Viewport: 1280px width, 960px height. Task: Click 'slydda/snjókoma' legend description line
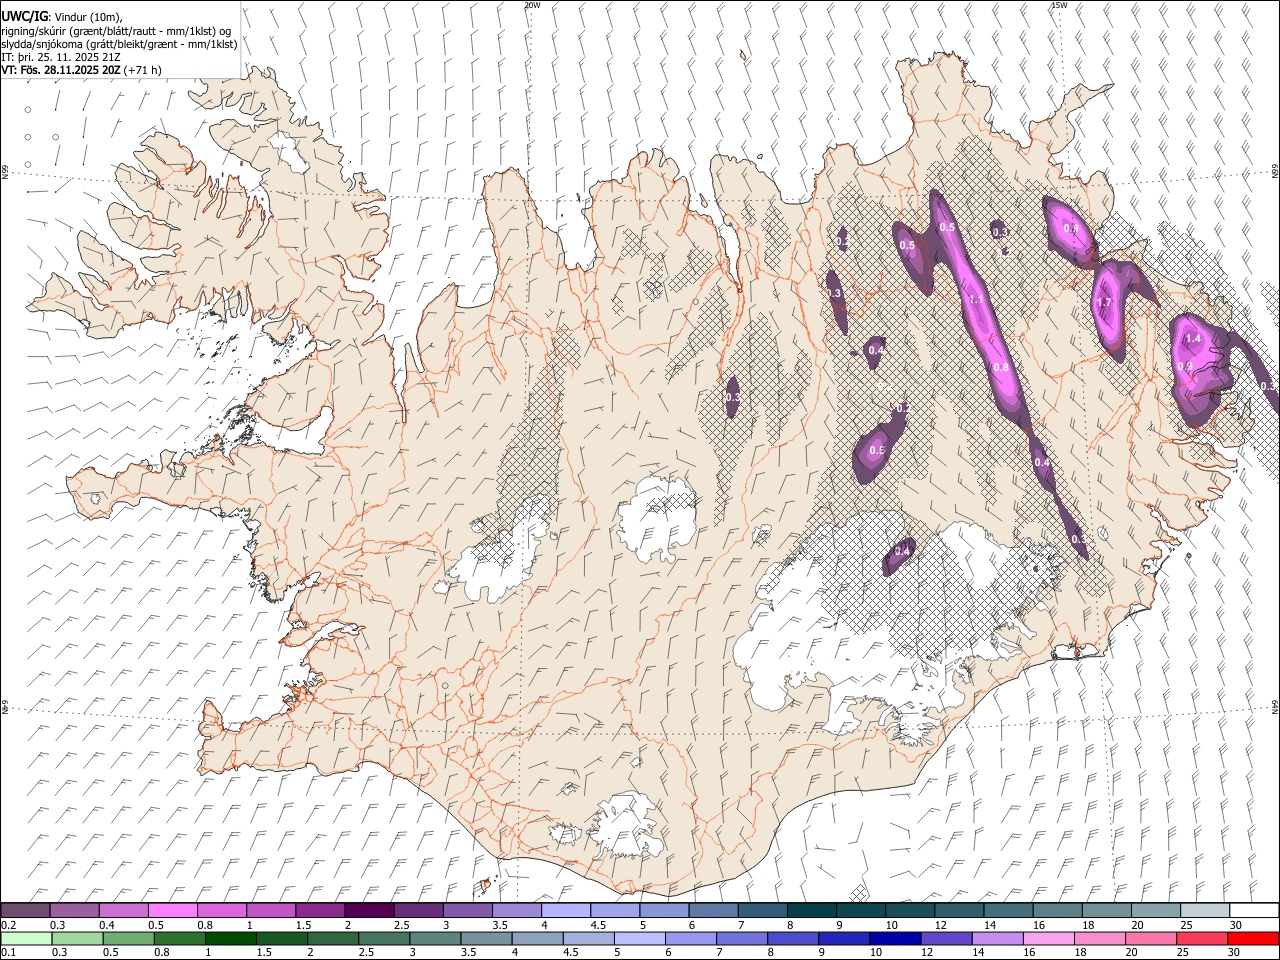click(x=119, y=44)
